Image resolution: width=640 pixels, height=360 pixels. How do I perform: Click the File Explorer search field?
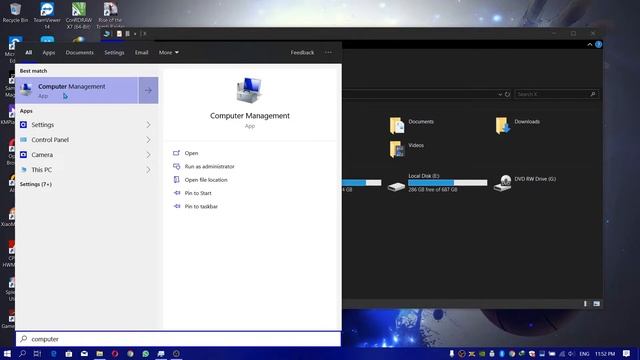click(557, 94)
